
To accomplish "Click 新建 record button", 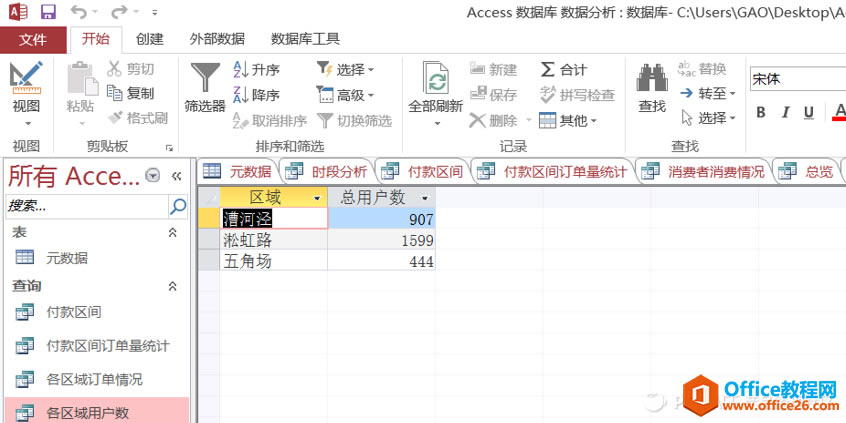I will [493, 69].
